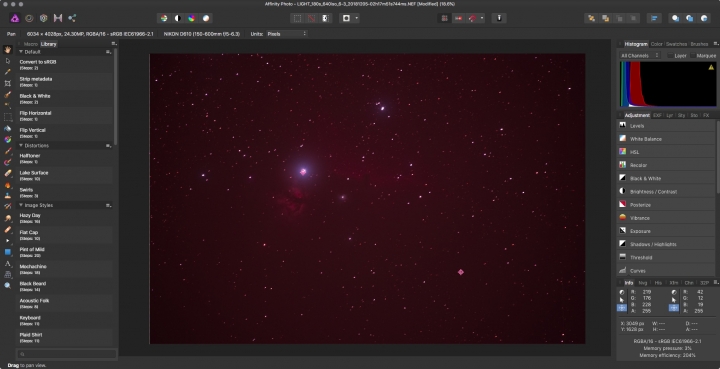Open the Snapping options dropdown arrow
Viewport: 720px width, 369px height.
click(482, 18)
